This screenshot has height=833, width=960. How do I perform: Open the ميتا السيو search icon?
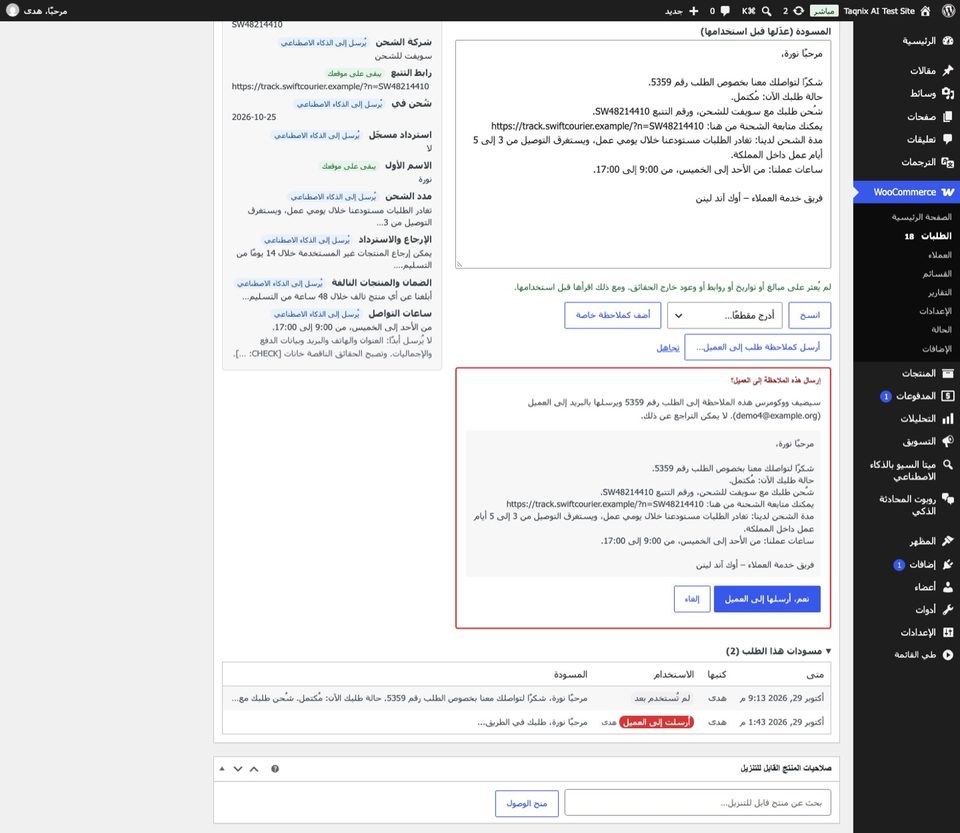tap(948, 464)
